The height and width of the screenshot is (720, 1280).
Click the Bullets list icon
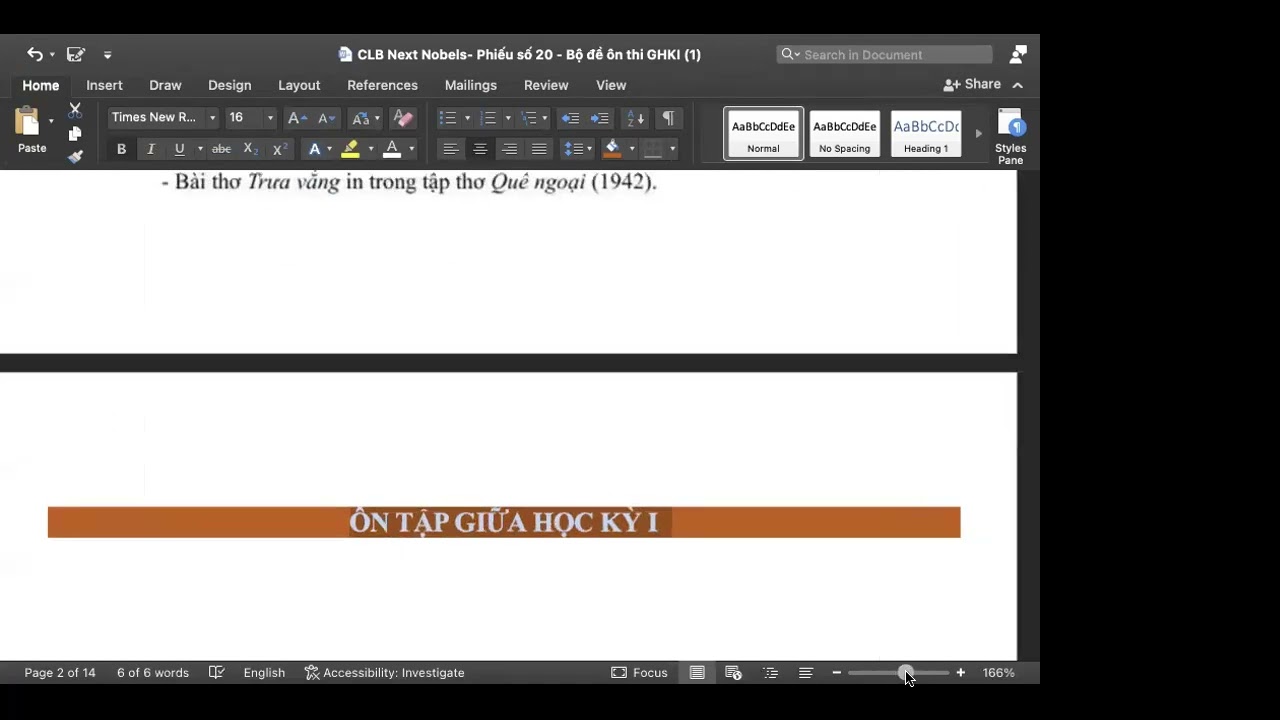click(x=448, y=118)
